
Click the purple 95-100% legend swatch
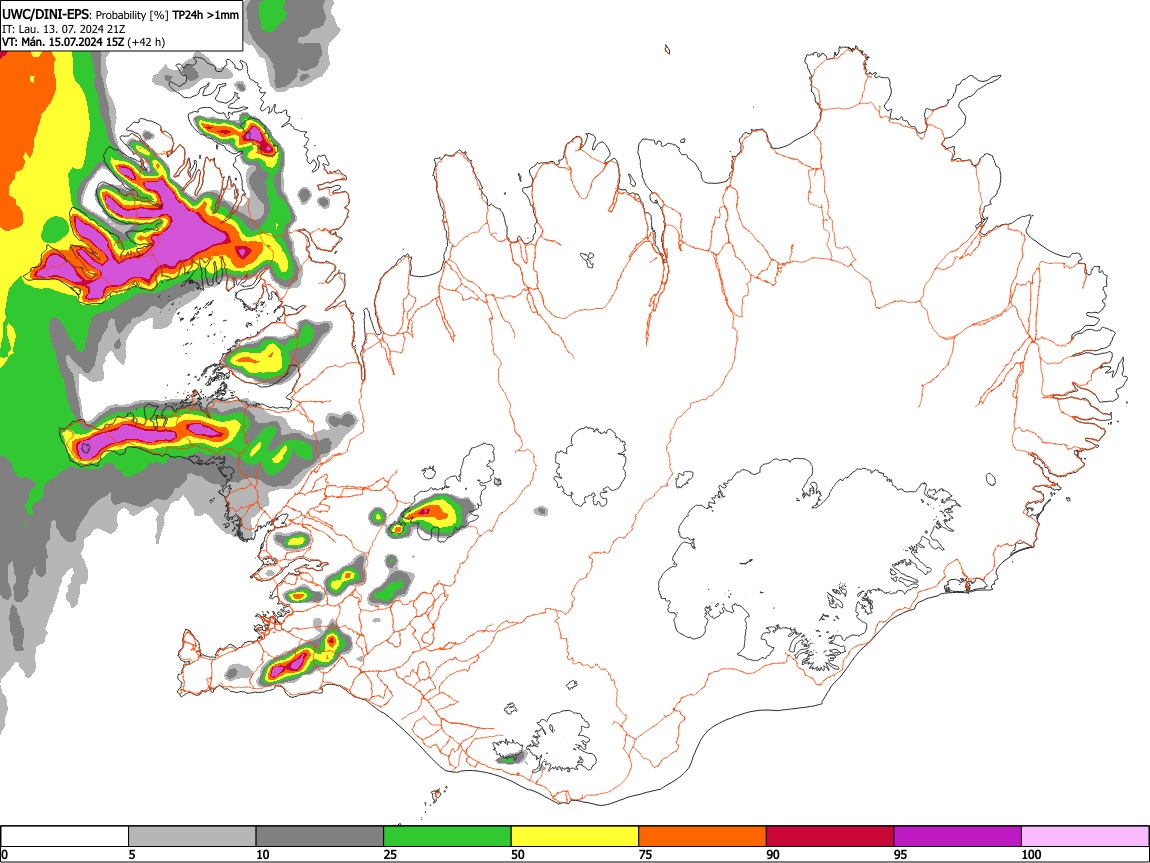958,837
